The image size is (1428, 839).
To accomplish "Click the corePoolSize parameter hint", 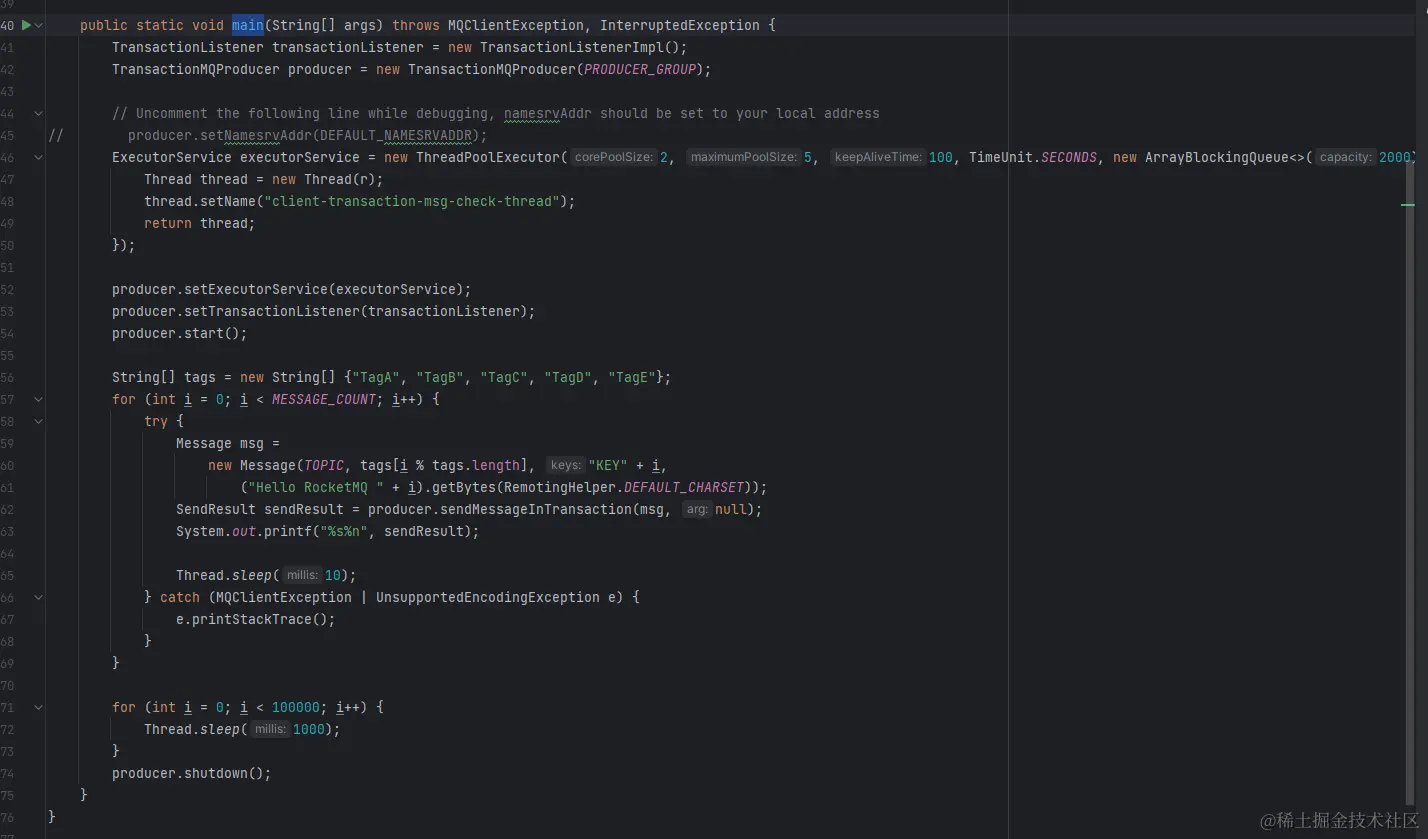I will 614,157.
